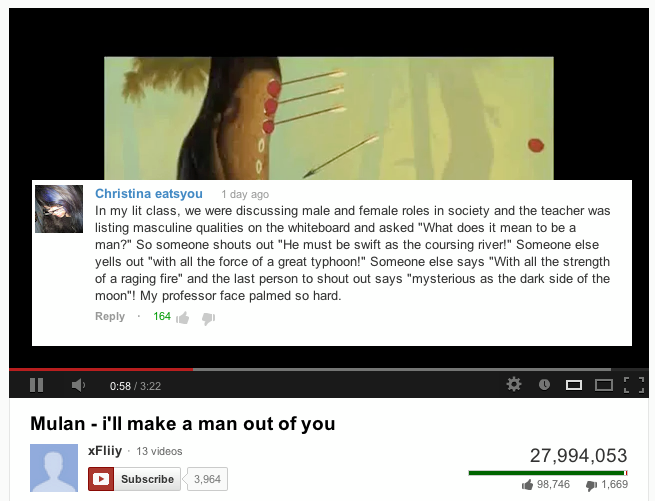View xFliiy's 13 videos
The height and width of the screenshot is (501, 655).
pos(159,451)
